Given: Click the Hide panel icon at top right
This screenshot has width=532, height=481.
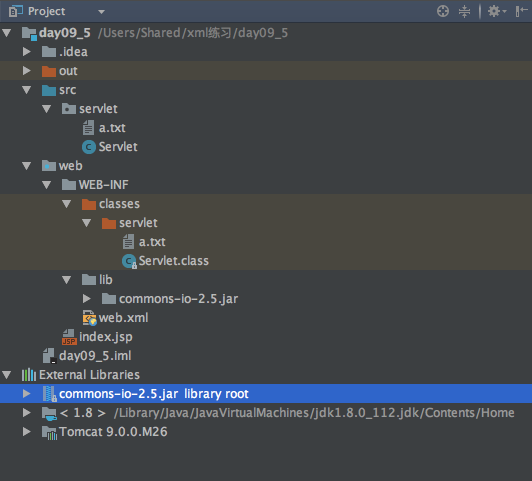Looking at the screenshot, I should tap(521, 11).
